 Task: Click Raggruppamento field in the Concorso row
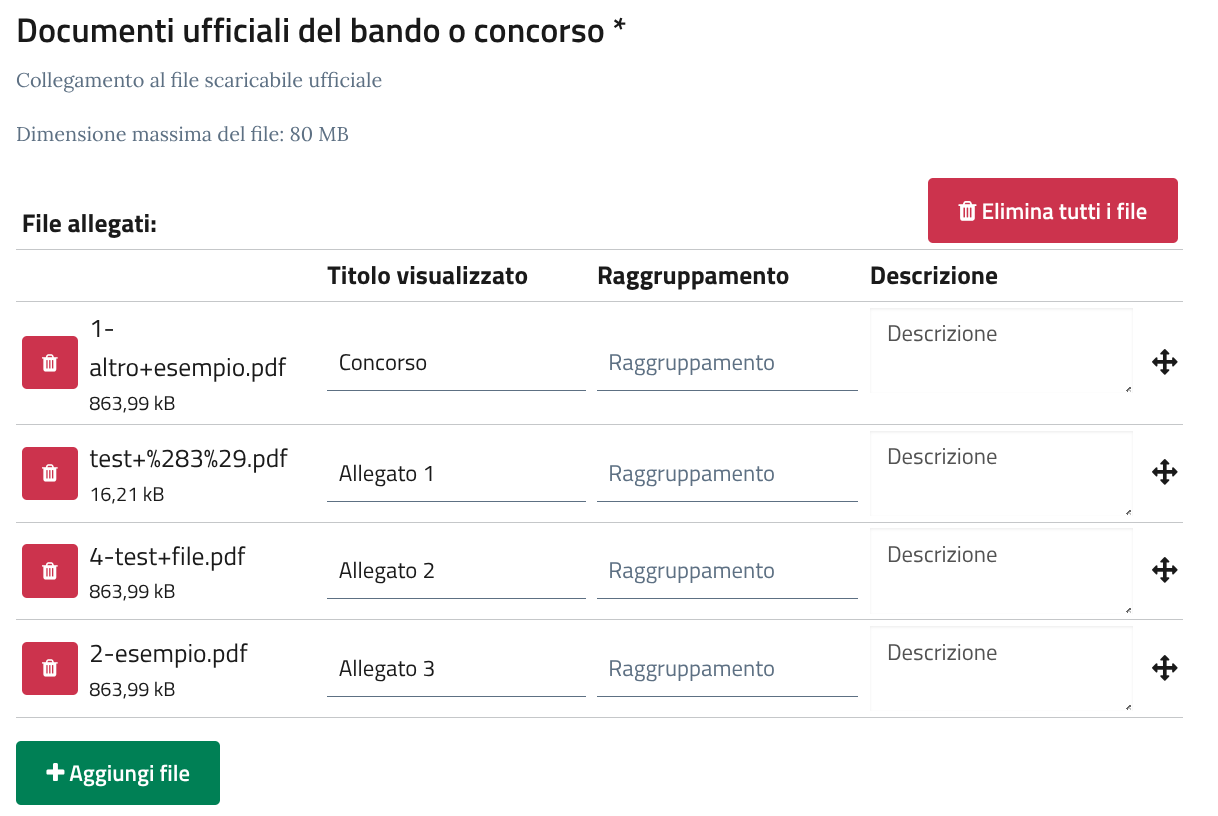[727, 363]
